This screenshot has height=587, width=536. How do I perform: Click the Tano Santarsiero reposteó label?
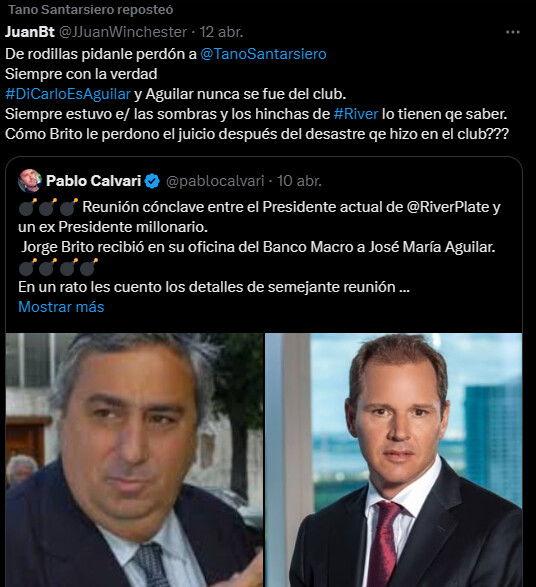pos(91,10)
